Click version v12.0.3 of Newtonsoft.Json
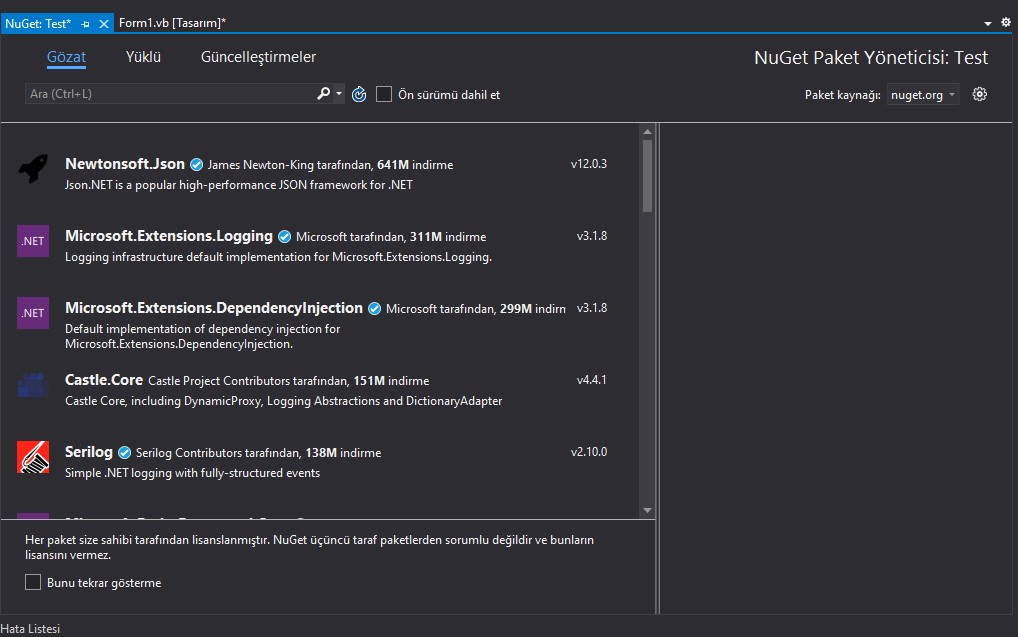The width and height of the screenshot is (1018, 637). 589,164
